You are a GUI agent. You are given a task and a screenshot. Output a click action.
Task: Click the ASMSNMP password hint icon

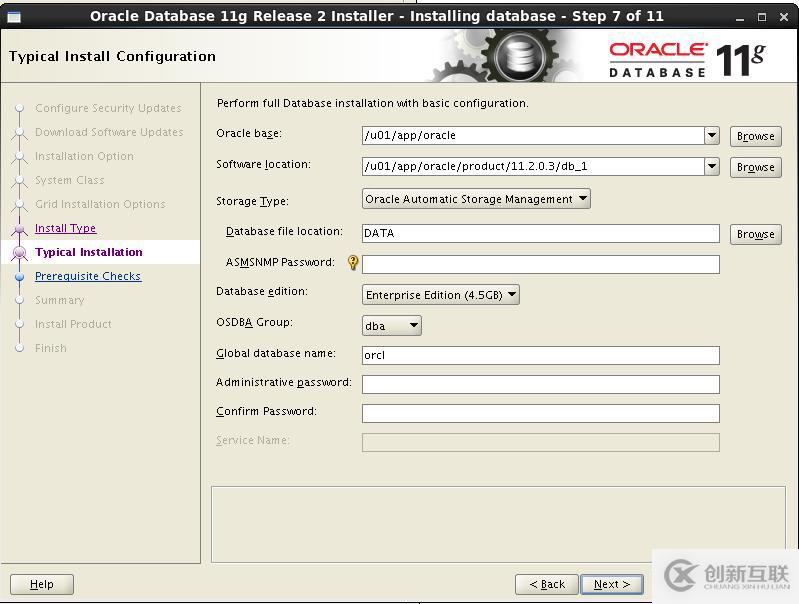[352, 264]
